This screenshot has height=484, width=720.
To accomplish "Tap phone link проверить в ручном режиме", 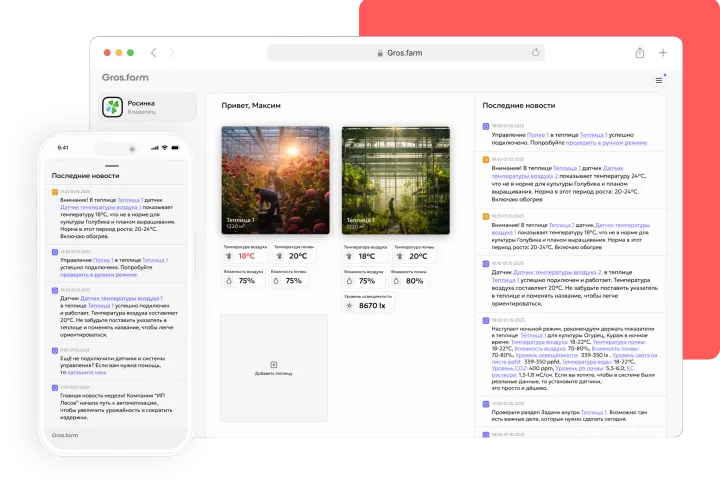I will (99, 275).
